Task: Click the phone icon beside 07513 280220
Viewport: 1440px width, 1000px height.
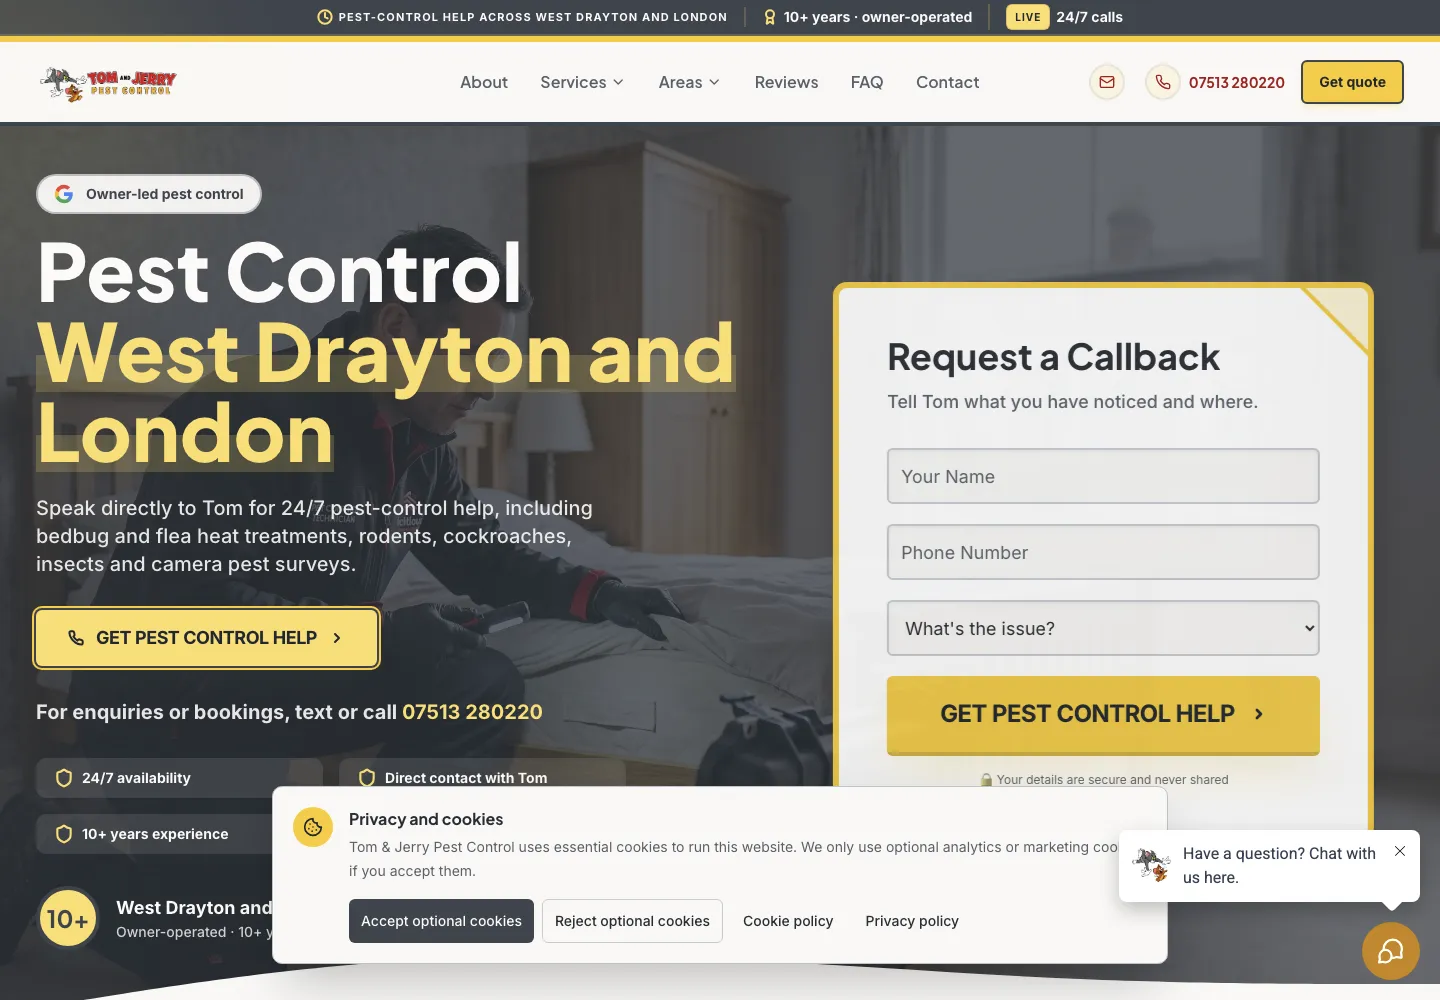Action: click(1163, 82)
